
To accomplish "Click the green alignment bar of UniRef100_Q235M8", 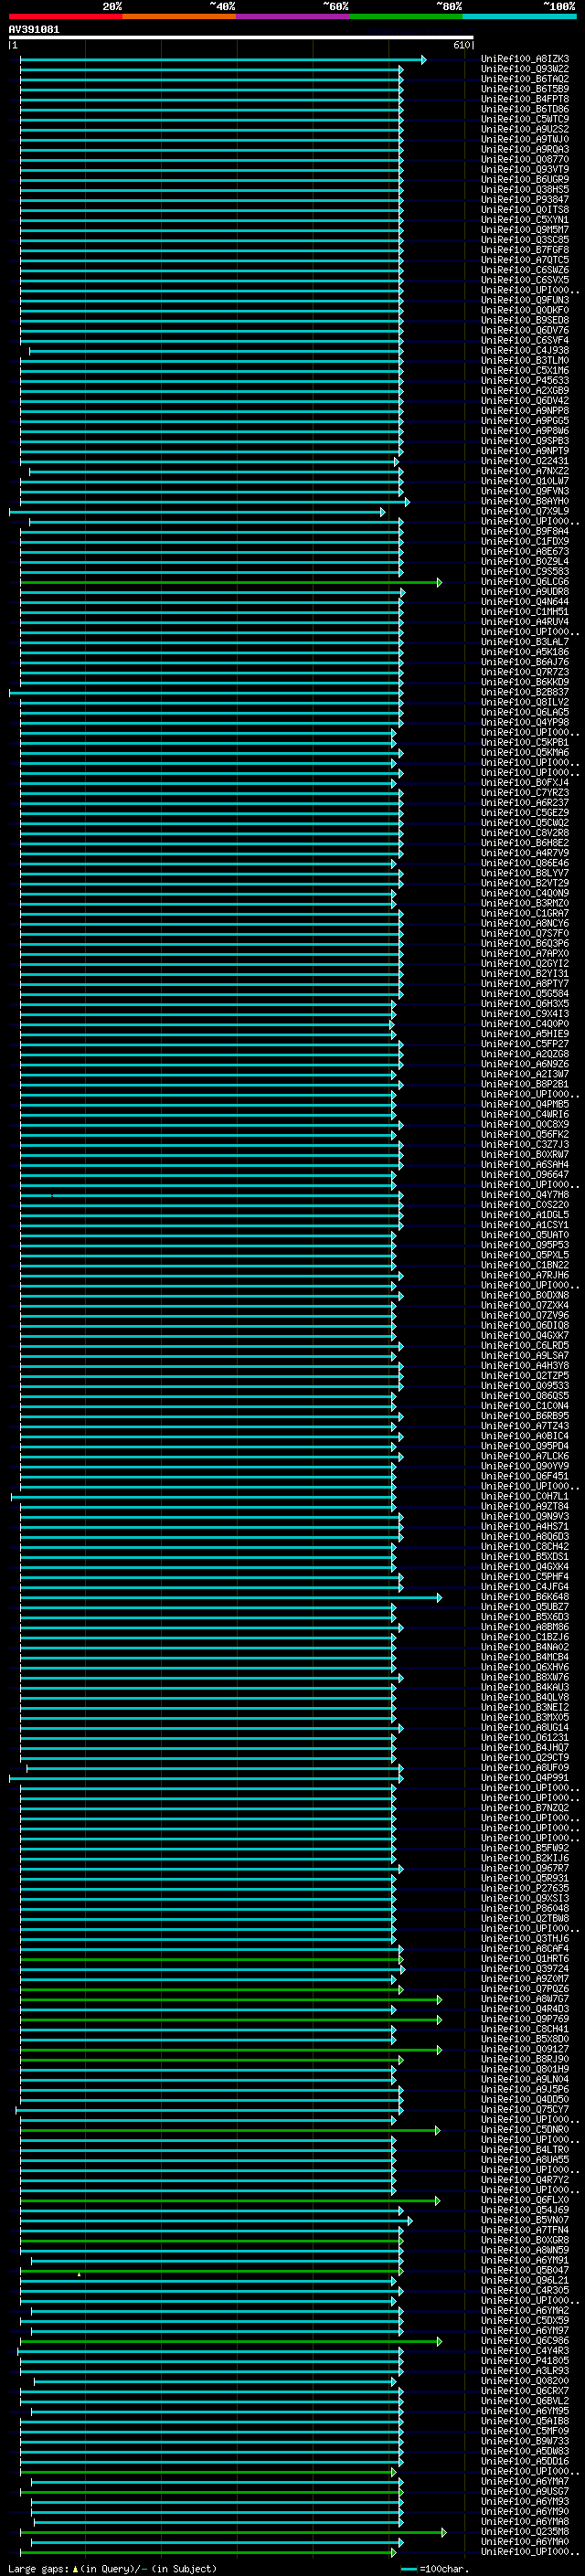I will (x=233, y=2533).
